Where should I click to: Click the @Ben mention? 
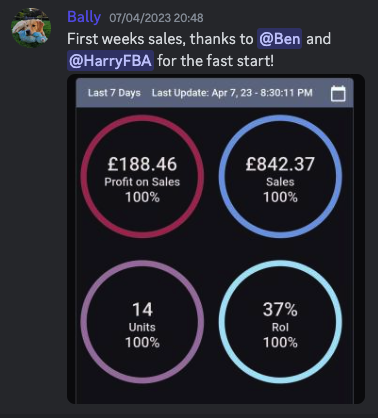point(279,39)
